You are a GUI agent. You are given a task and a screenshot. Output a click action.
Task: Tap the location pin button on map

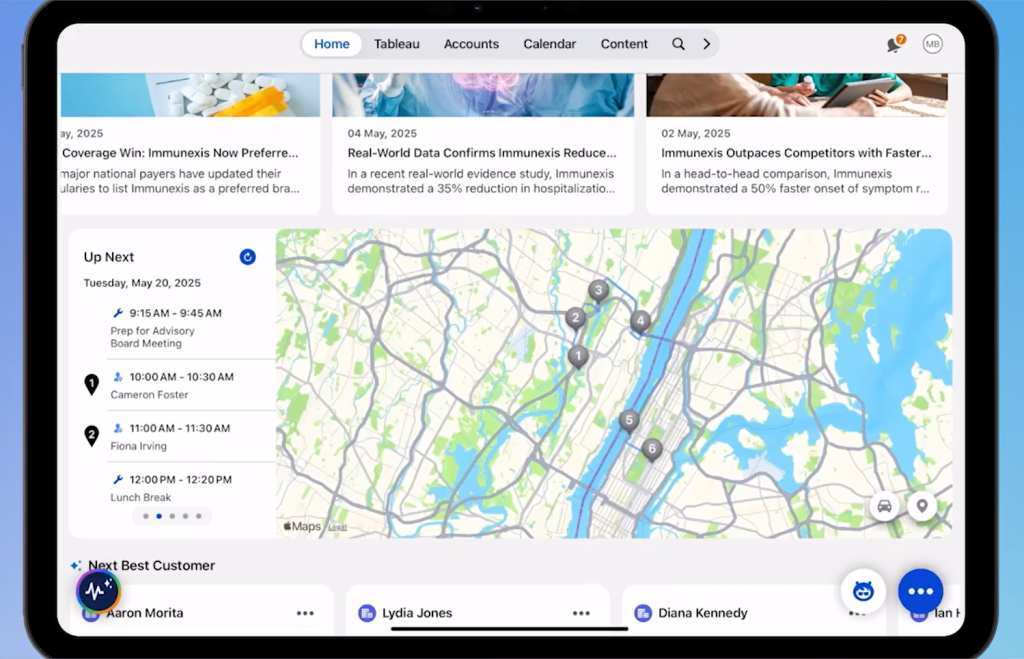pos(922,506)
